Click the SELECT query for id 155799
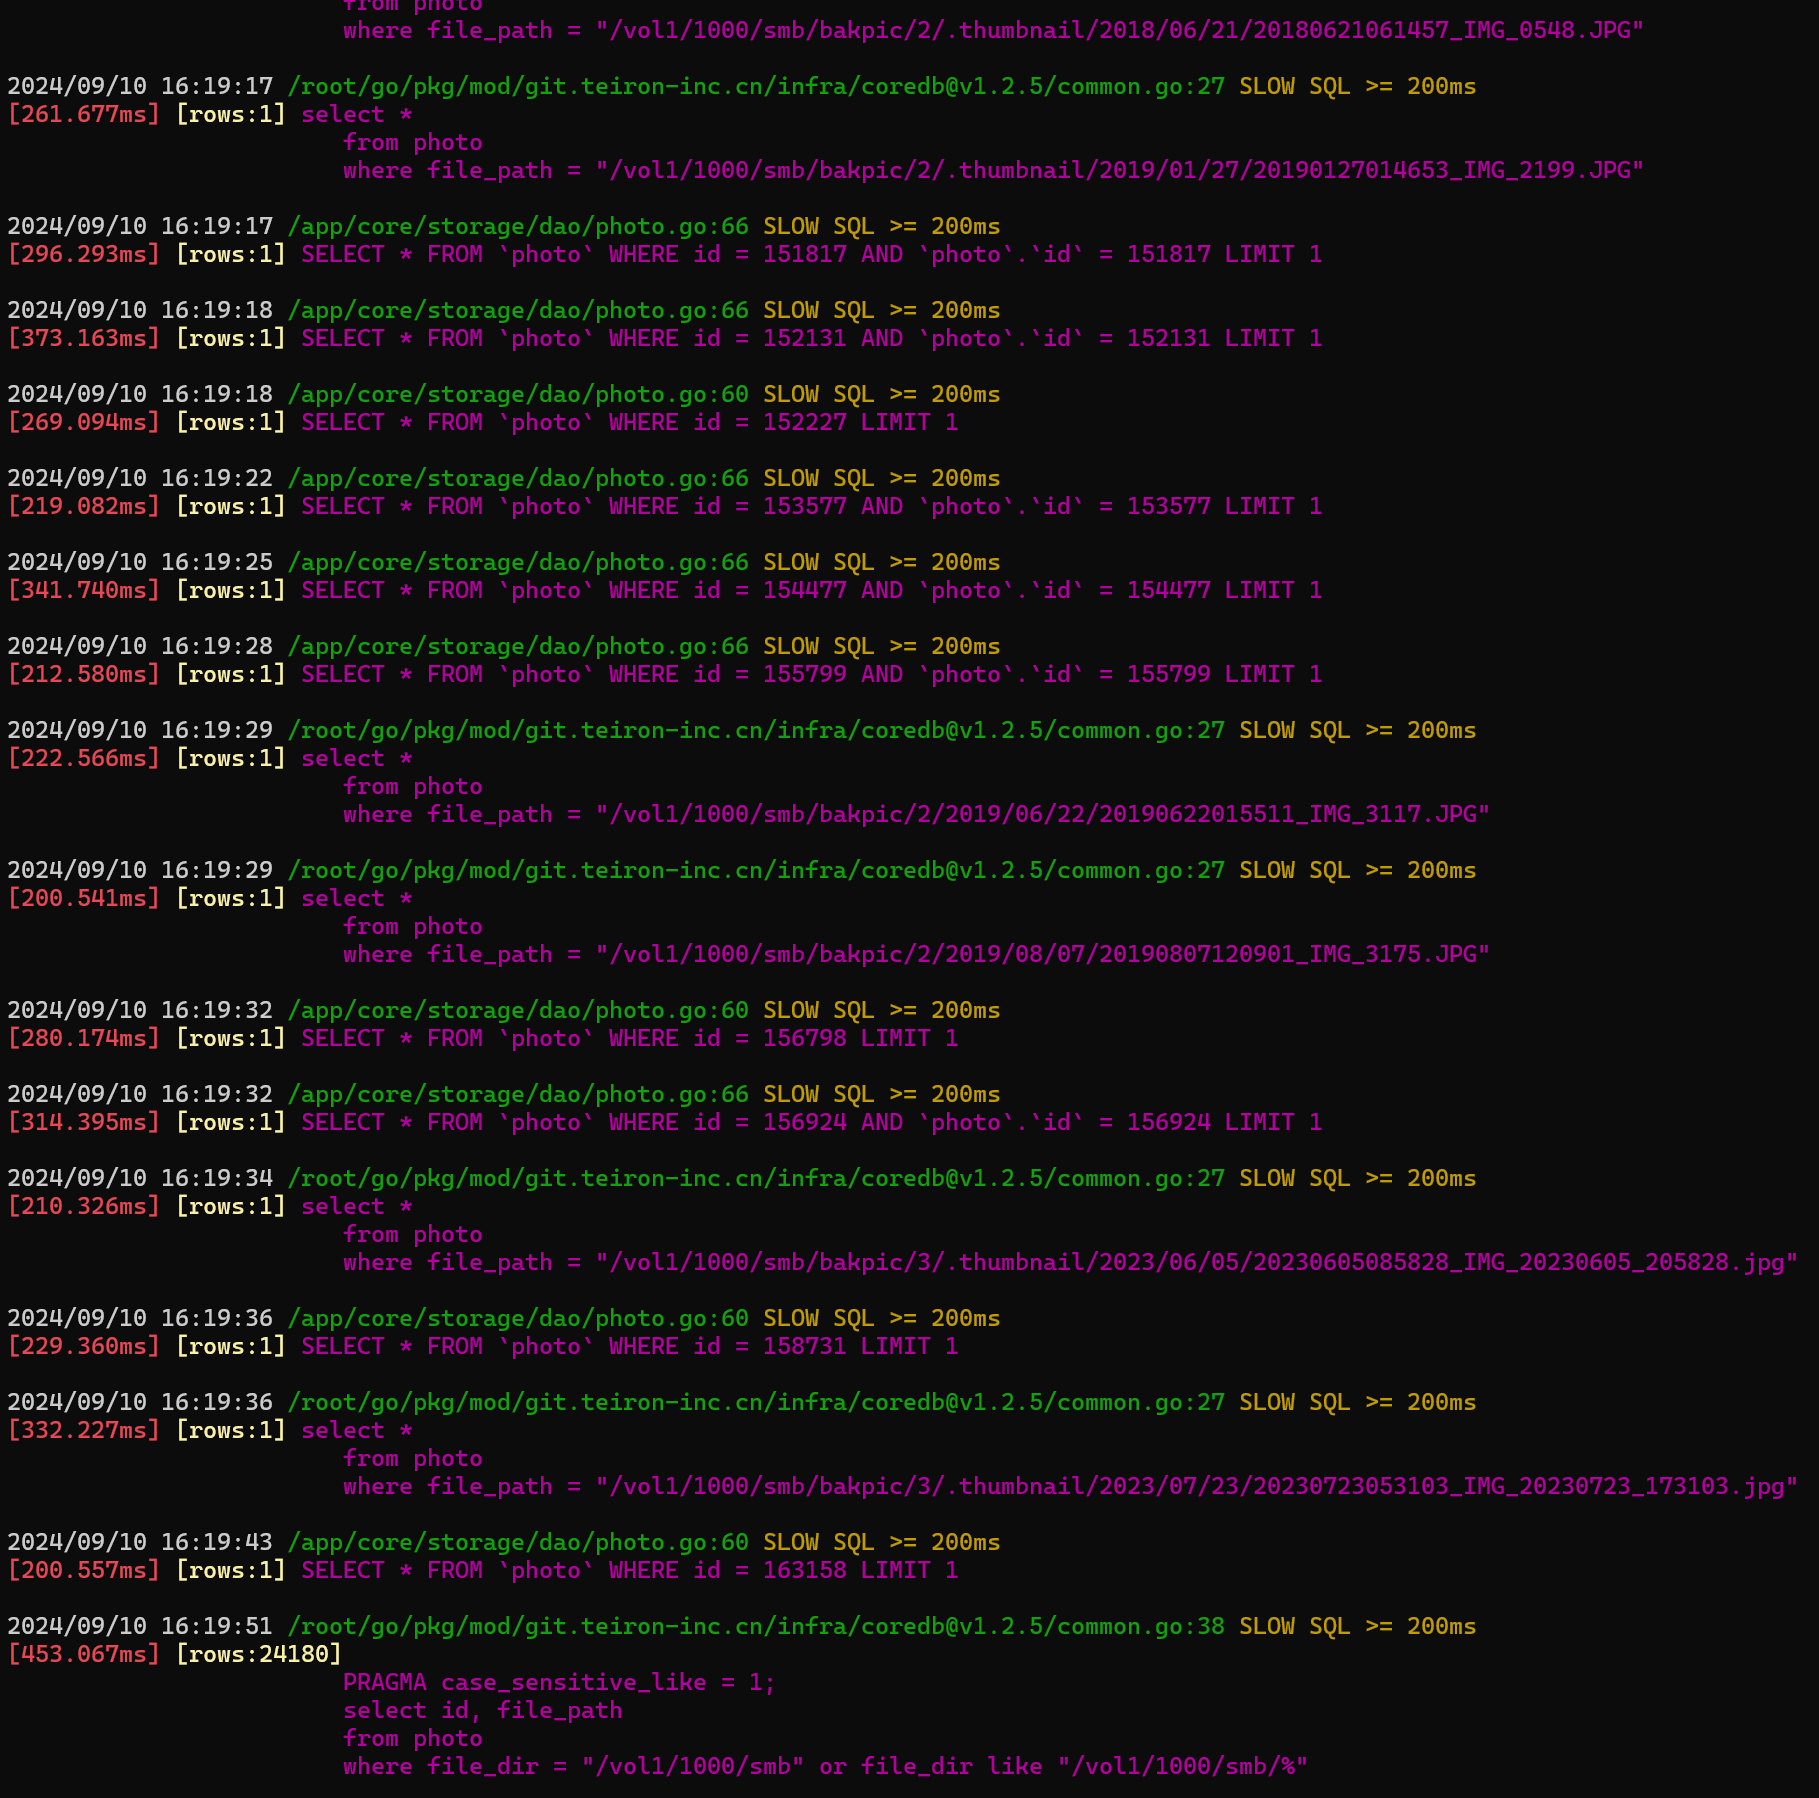Screen dimensions: 1819x1798 pos(811,674)
